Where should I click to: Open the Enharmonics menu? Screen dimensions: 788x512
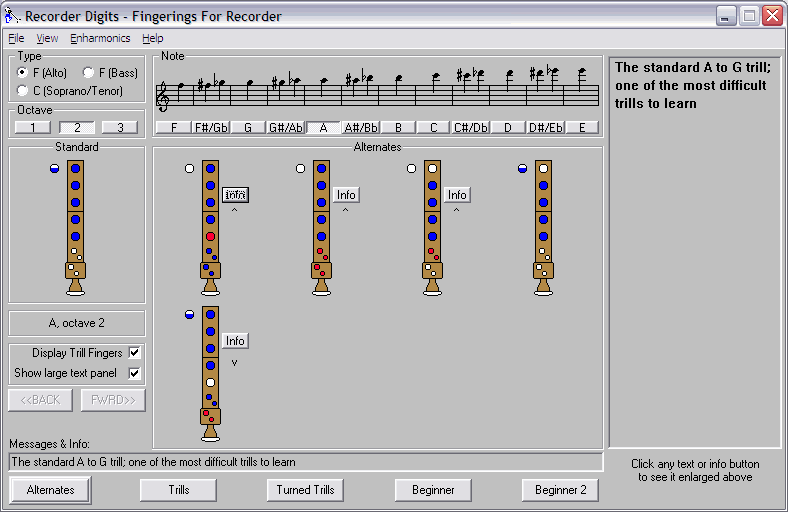[100, 38]
